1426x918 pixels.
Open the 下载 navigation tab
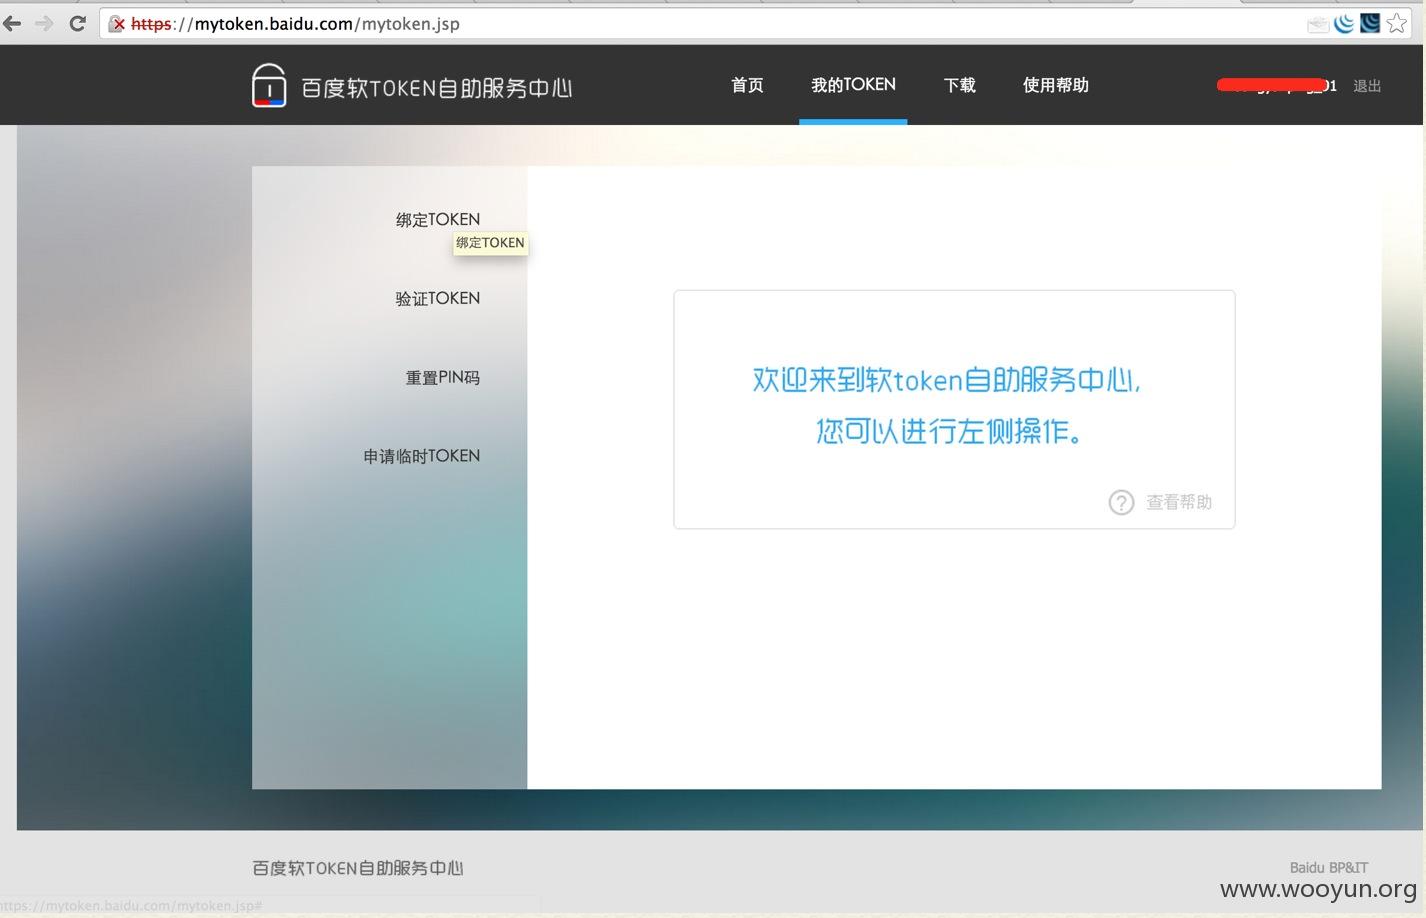coord(959,85)
